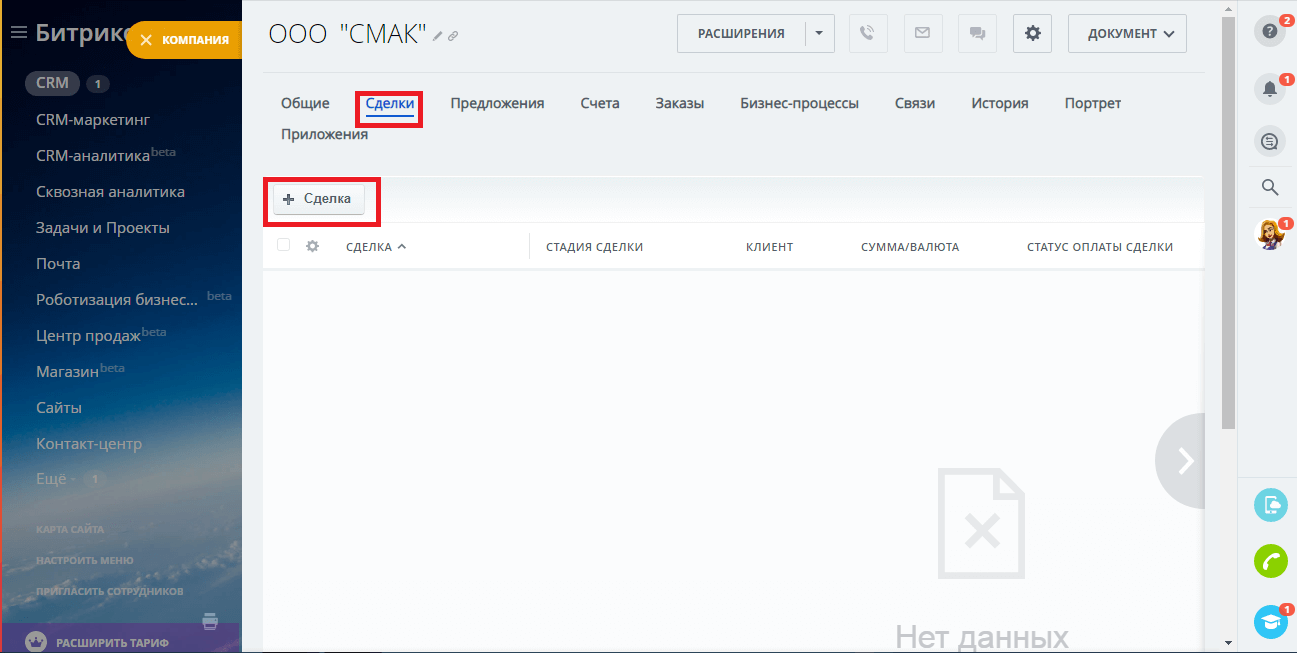Click the СТАДИЯ СДЕЛКИ column header
This screenshot has width=1297, height=653.
[594, 247]
